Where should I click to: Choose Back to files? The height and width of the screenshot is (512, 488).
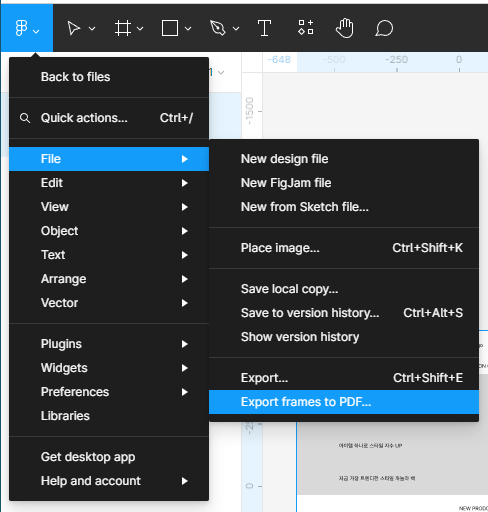point(109,77)
